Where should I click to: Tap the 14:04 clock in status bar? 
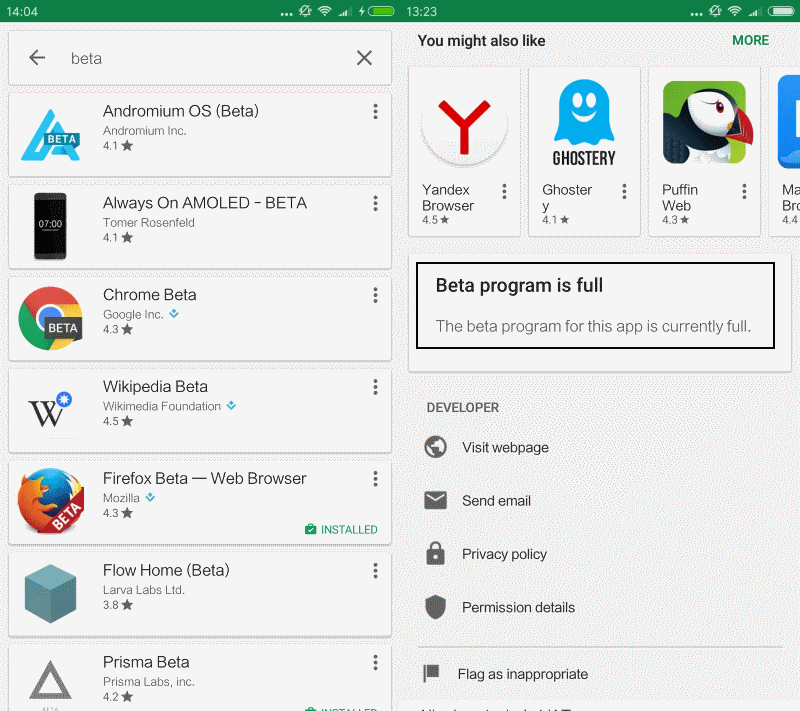click(22, 11)
